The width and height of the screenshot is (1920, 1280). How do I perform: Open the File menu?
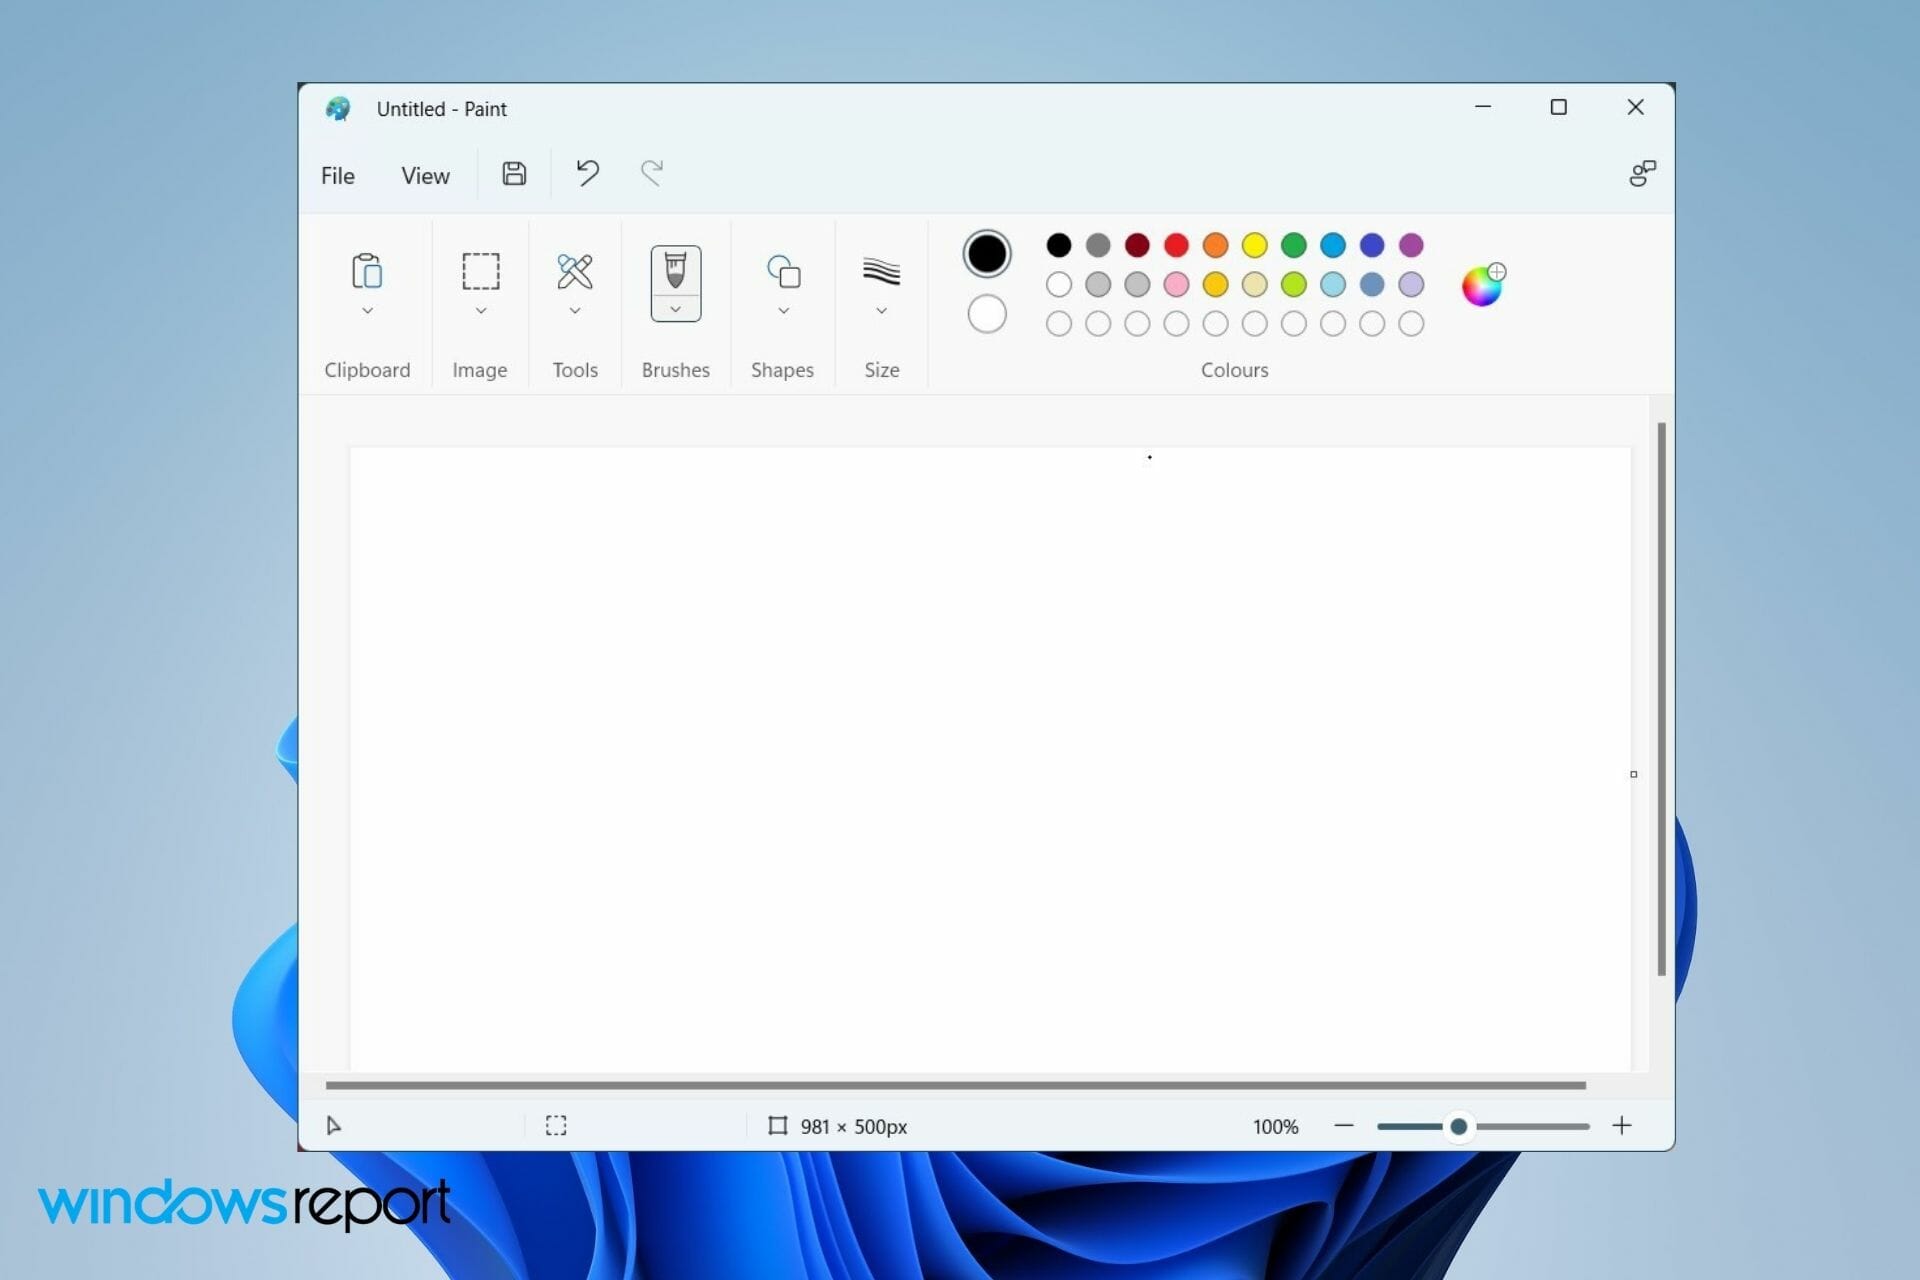(338, 176)
